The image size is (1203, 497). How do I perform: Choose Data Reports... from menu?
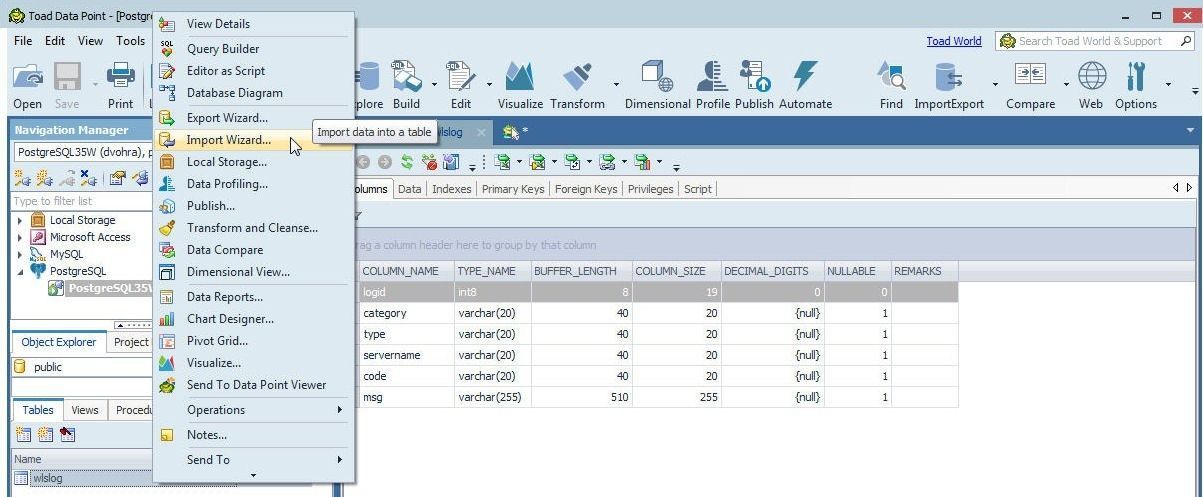pyautogui.click(x=224, y=297)
